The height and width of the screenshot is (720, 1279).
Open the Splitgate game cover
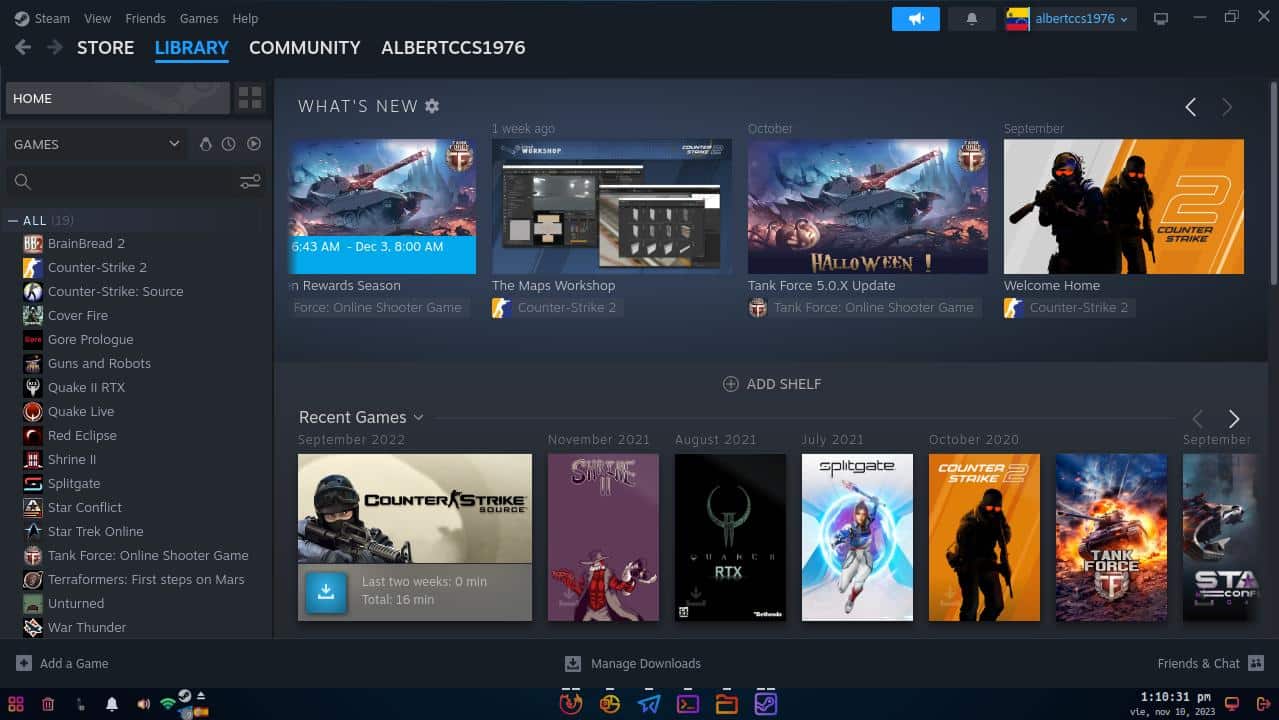857,537
